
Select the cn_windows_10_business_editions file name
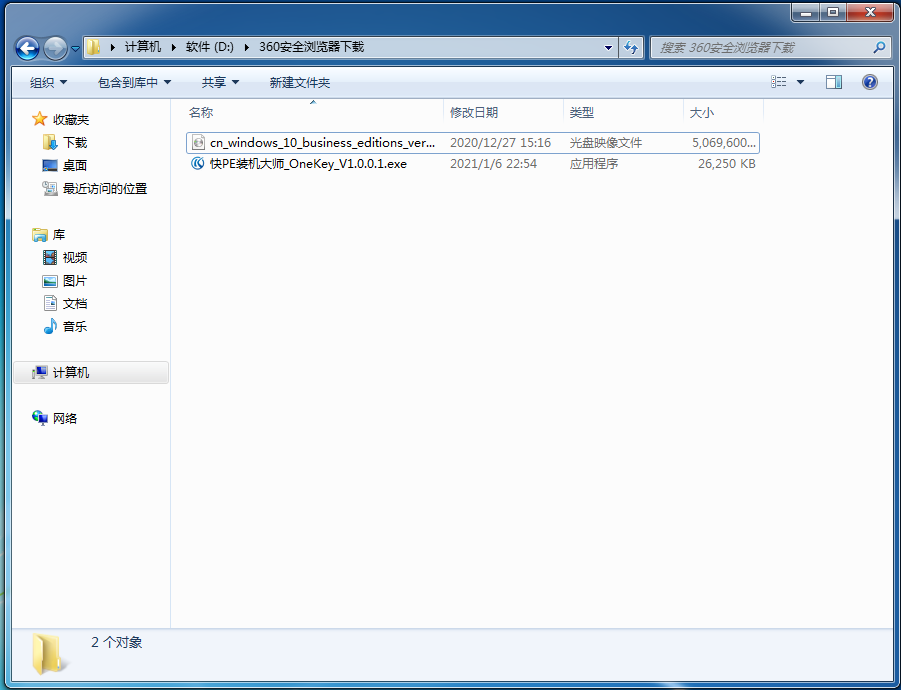tap(322, 142)
